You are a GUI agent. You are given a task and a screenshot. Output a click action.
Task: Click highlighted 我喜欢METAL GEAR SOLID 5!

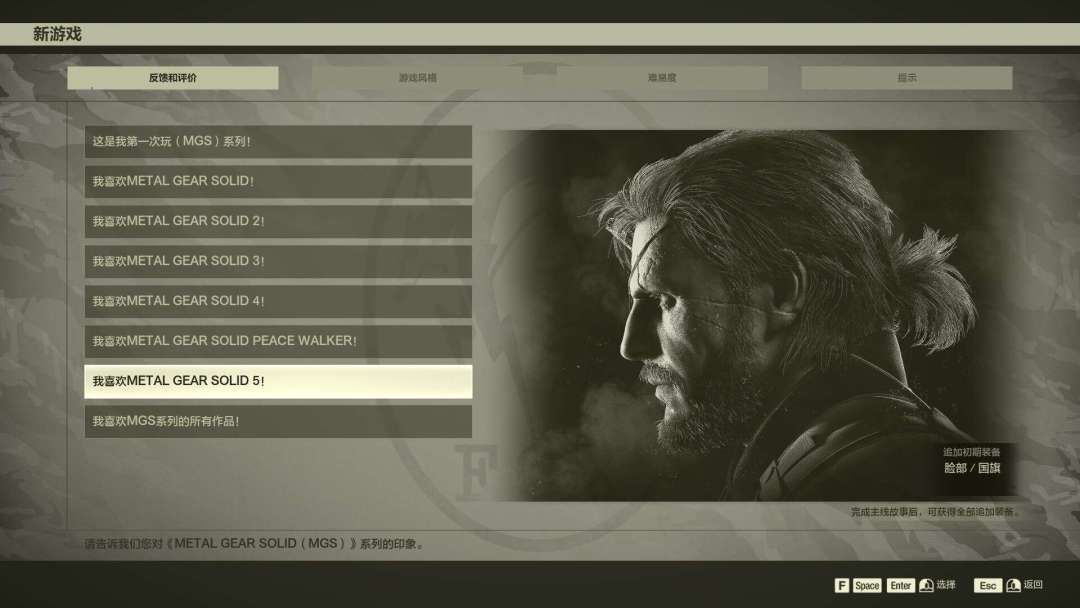[278, 381]
